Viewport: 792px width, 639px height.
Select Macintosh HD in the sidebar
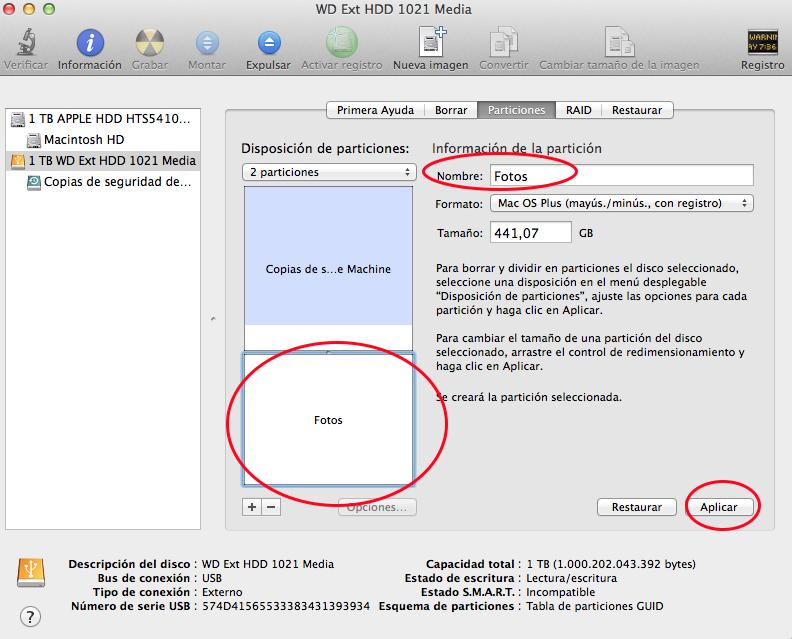pyautogui.click(x=84, y=139)
